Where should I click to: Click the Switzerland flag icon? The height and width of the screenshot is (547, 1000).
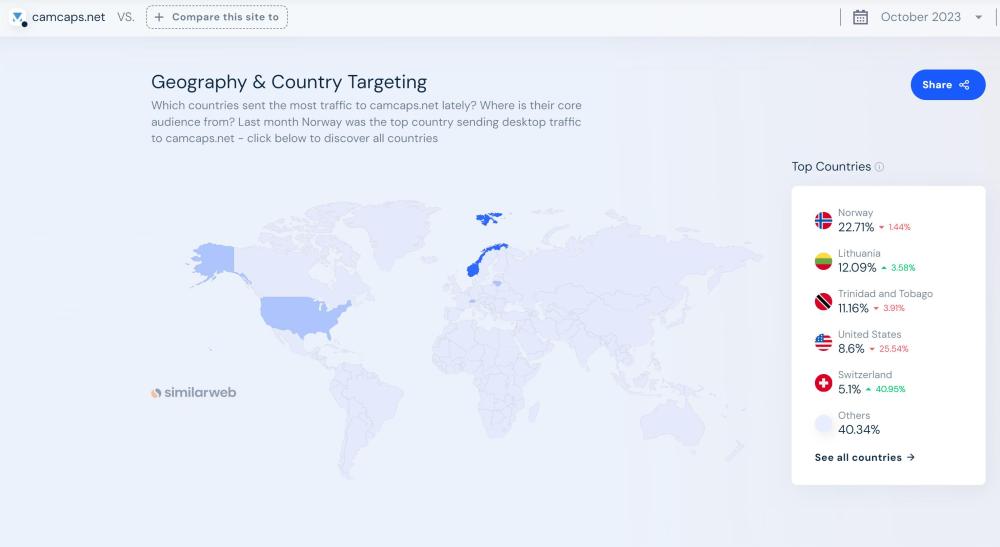tap(823, 383)
